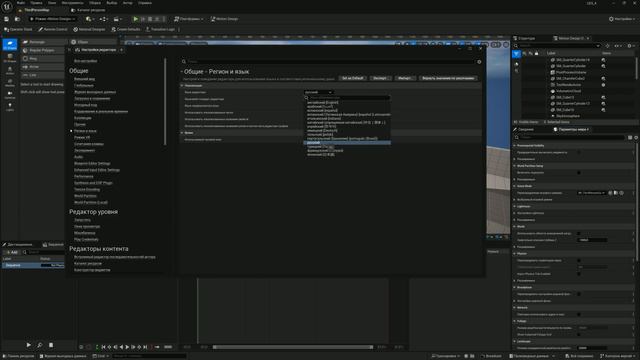Open the Файл menu
Viewport: 640px width, 360px height.
(21, 3)
